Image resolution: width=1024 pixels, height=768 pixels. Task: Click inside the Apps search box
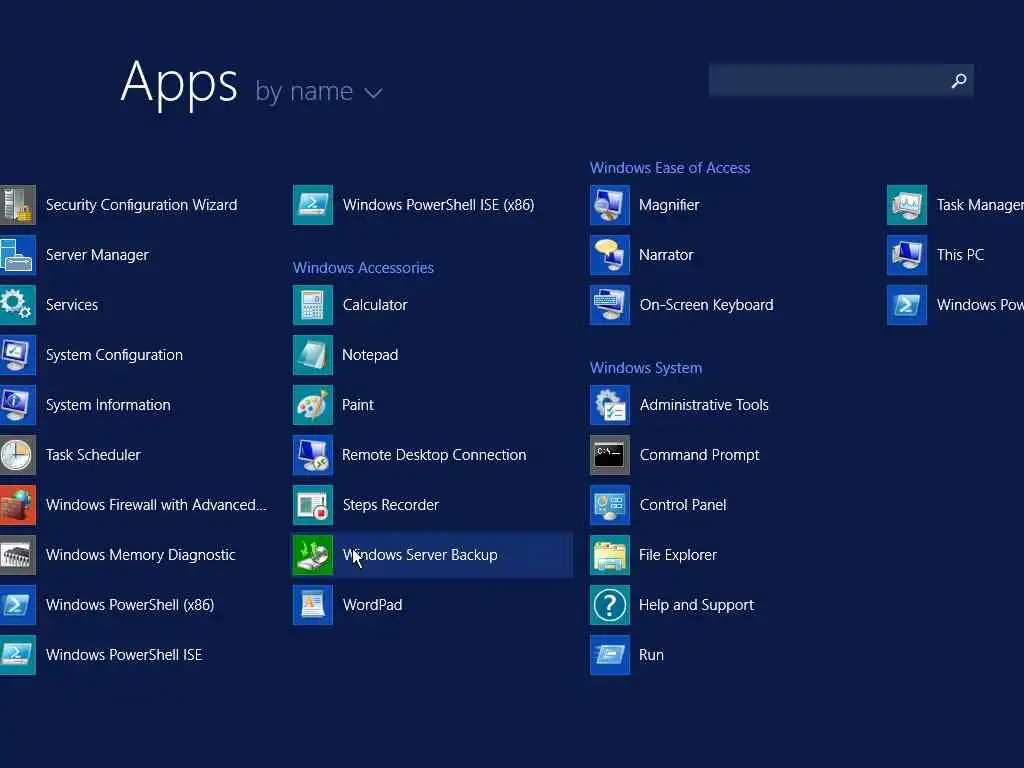827,80
